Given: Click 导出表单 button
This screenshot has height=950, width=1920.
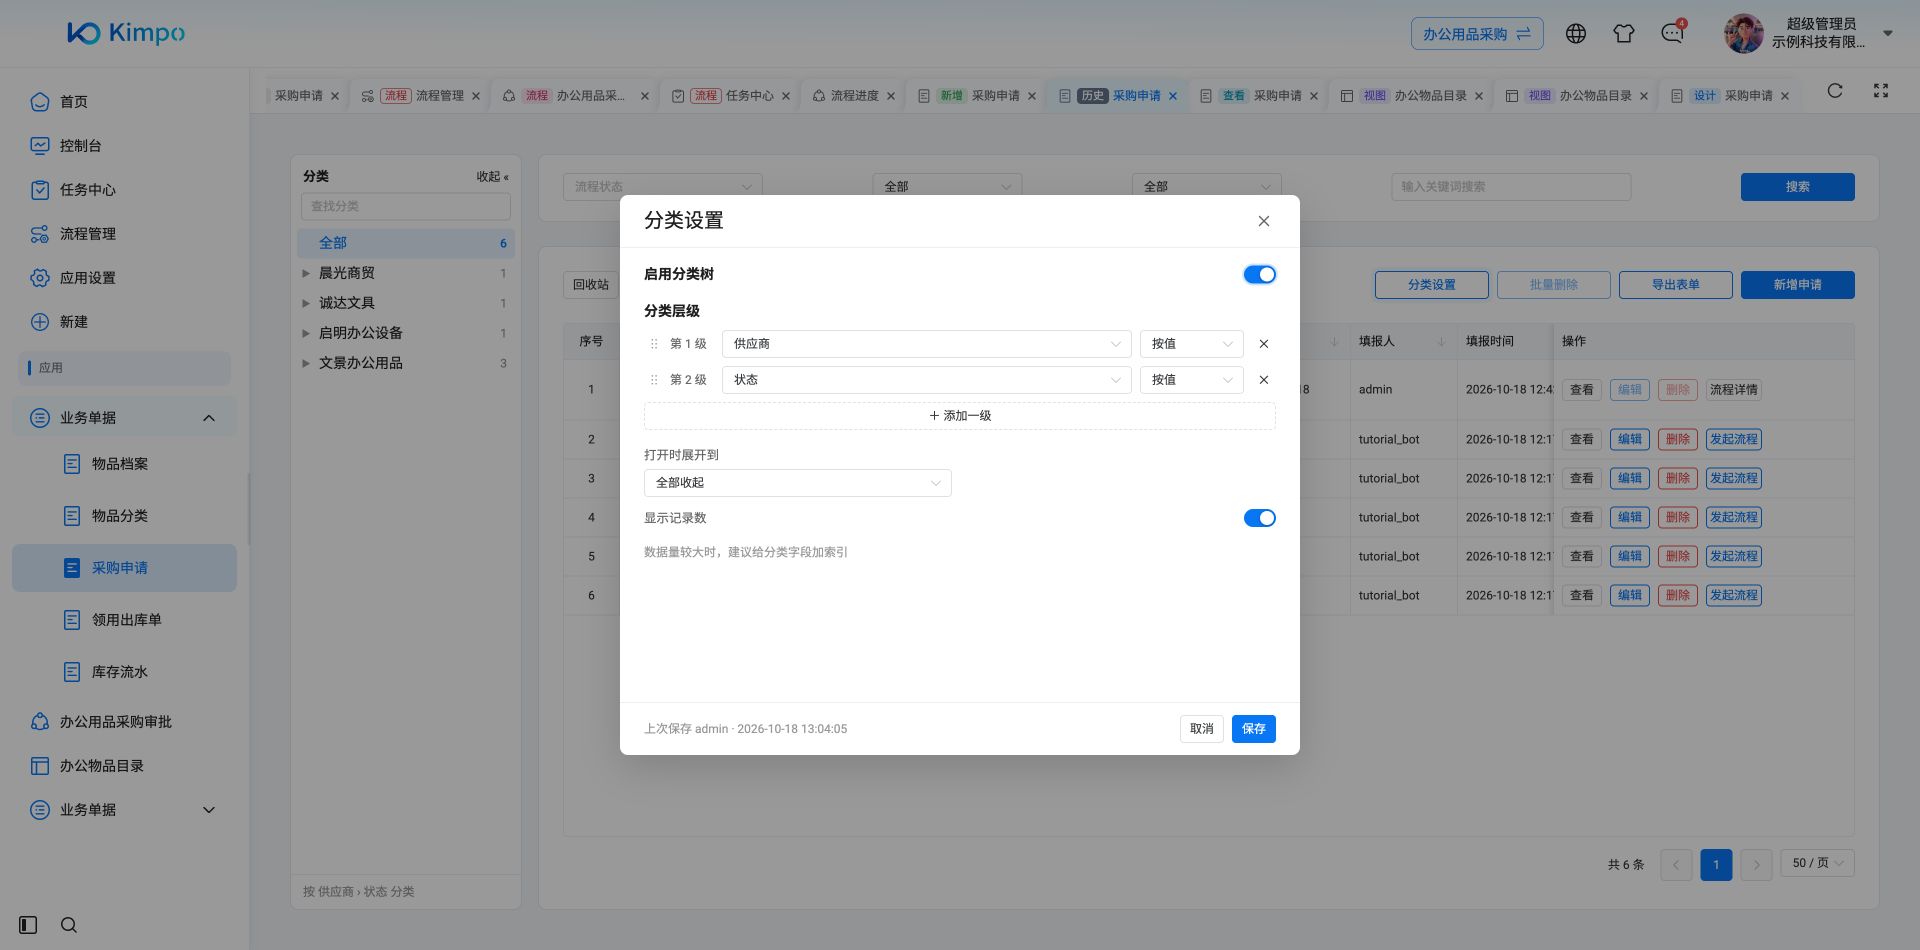Looking at the screenshot, I should (1675, 285).
